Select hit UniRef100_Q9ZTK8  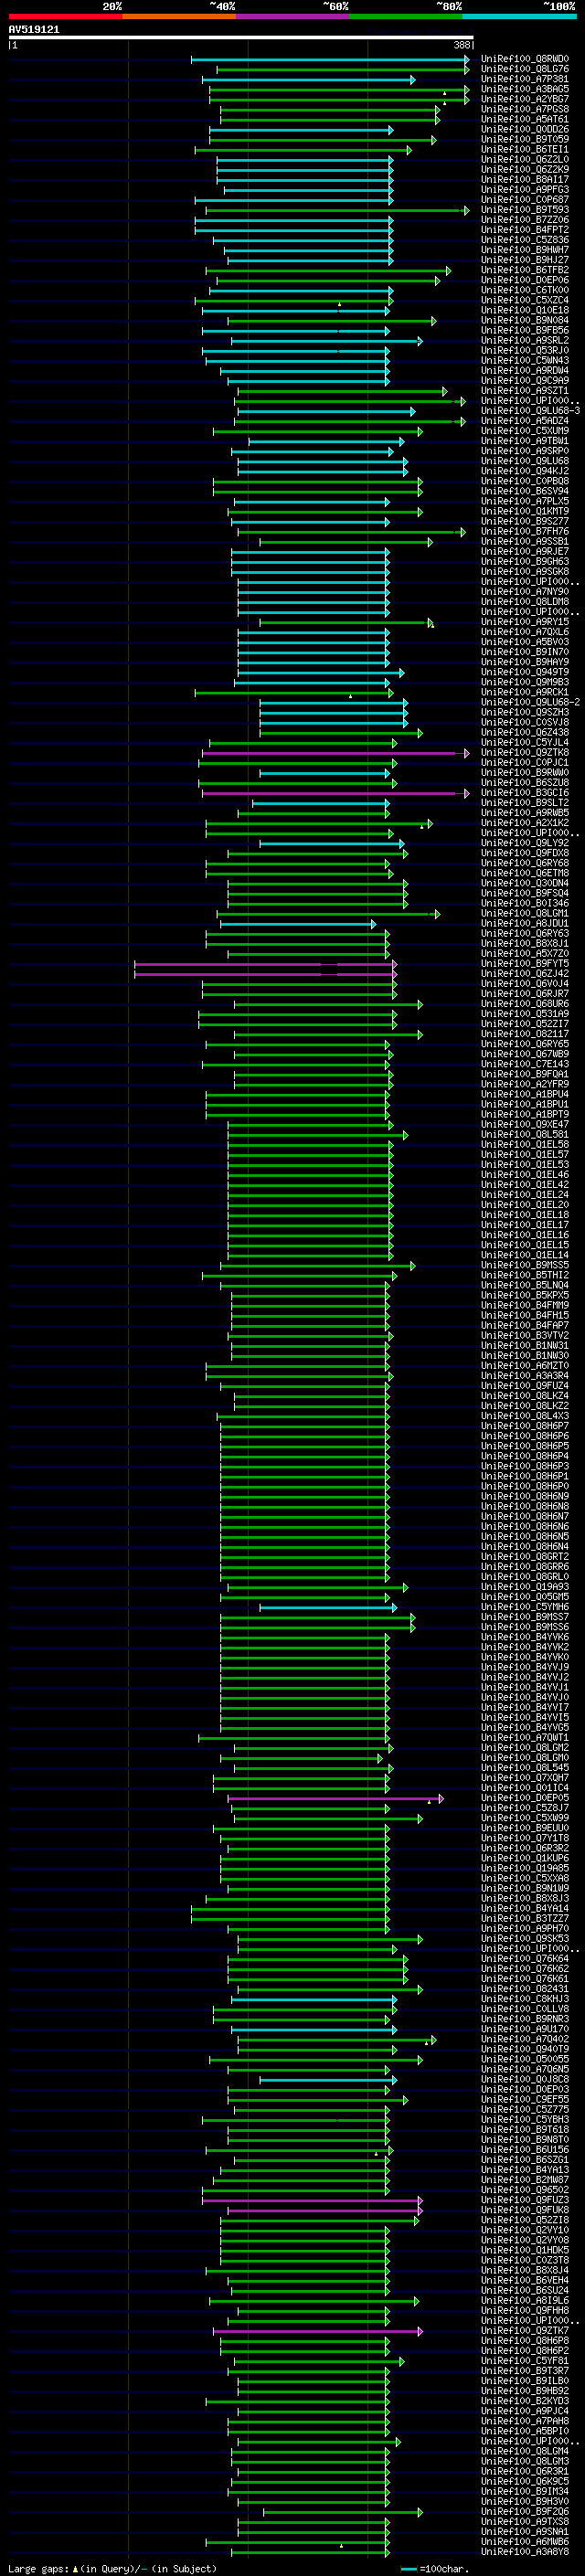point(525,753)
